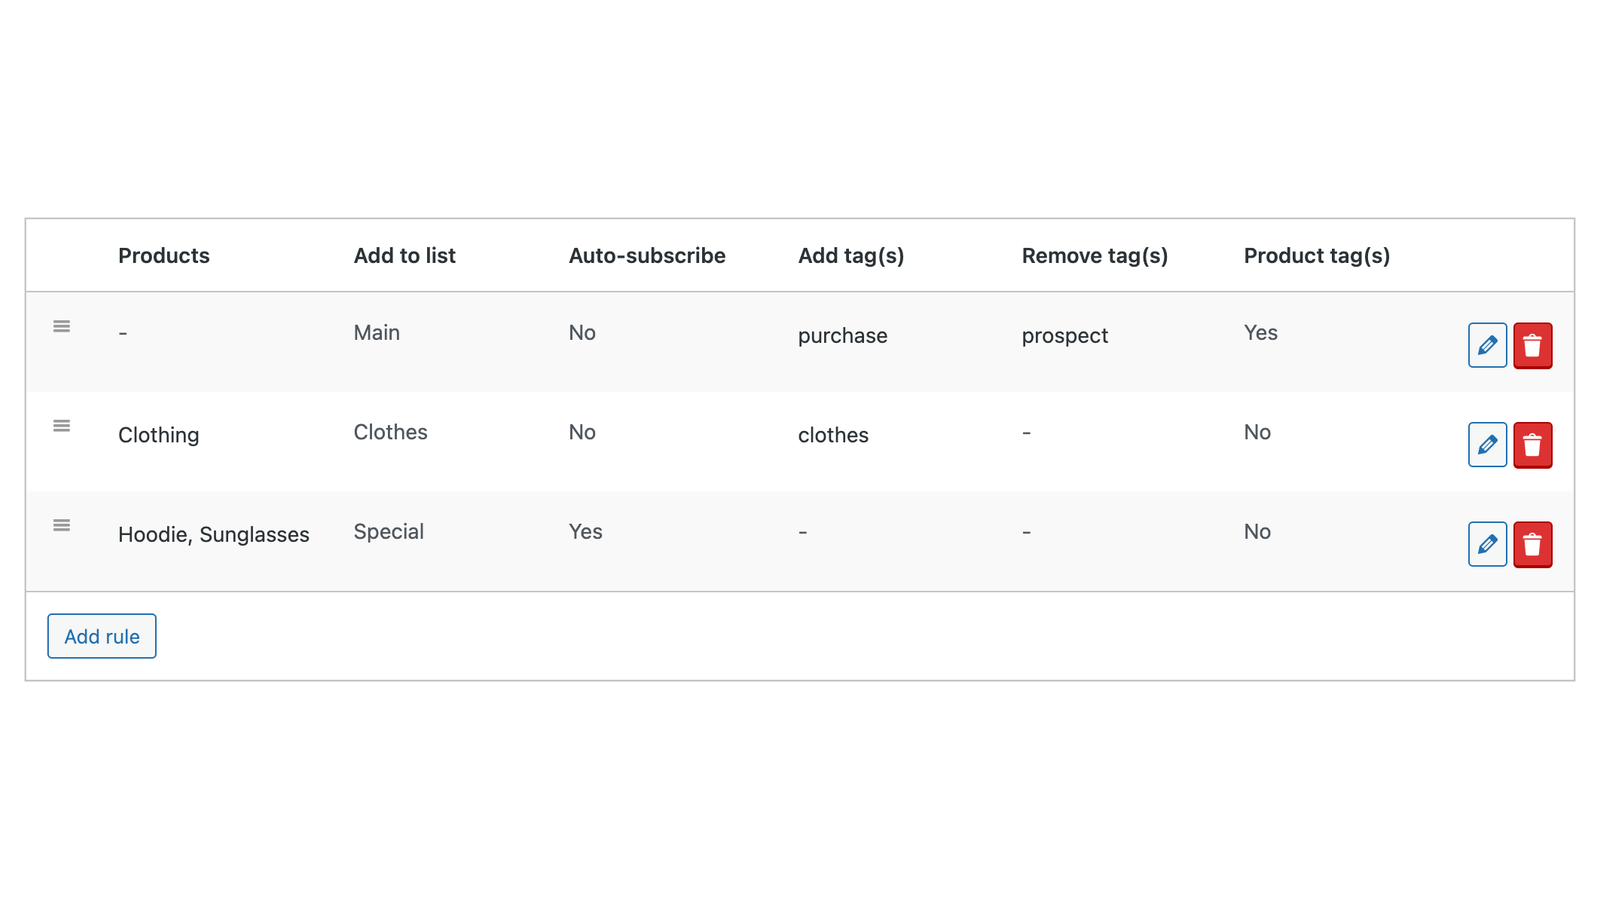The image size is (1600, 900).
Task: Click the 'prospect' remove tag
Action: pos(1065,336)
